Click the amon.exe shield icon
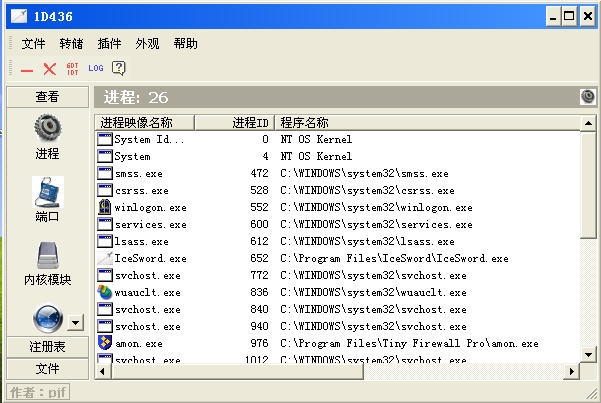 [105, 343]
